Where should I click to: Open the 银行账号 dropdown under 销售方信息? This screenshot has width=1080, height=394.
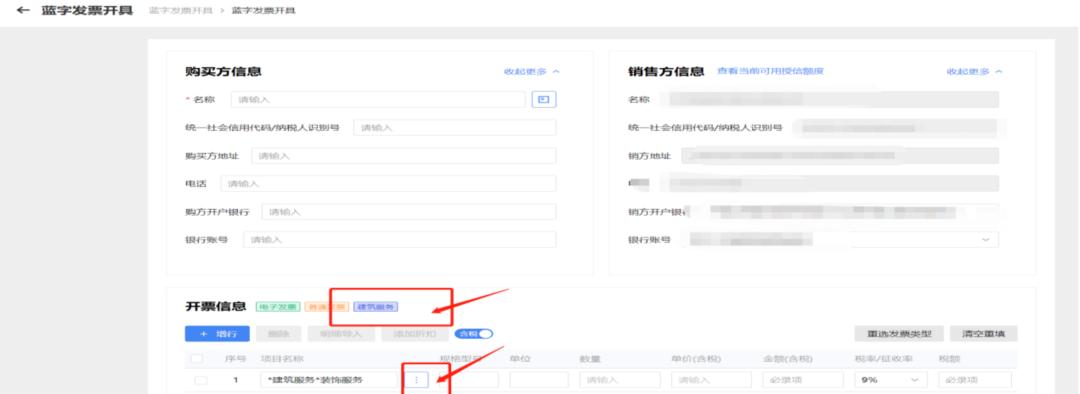point(985,240)
